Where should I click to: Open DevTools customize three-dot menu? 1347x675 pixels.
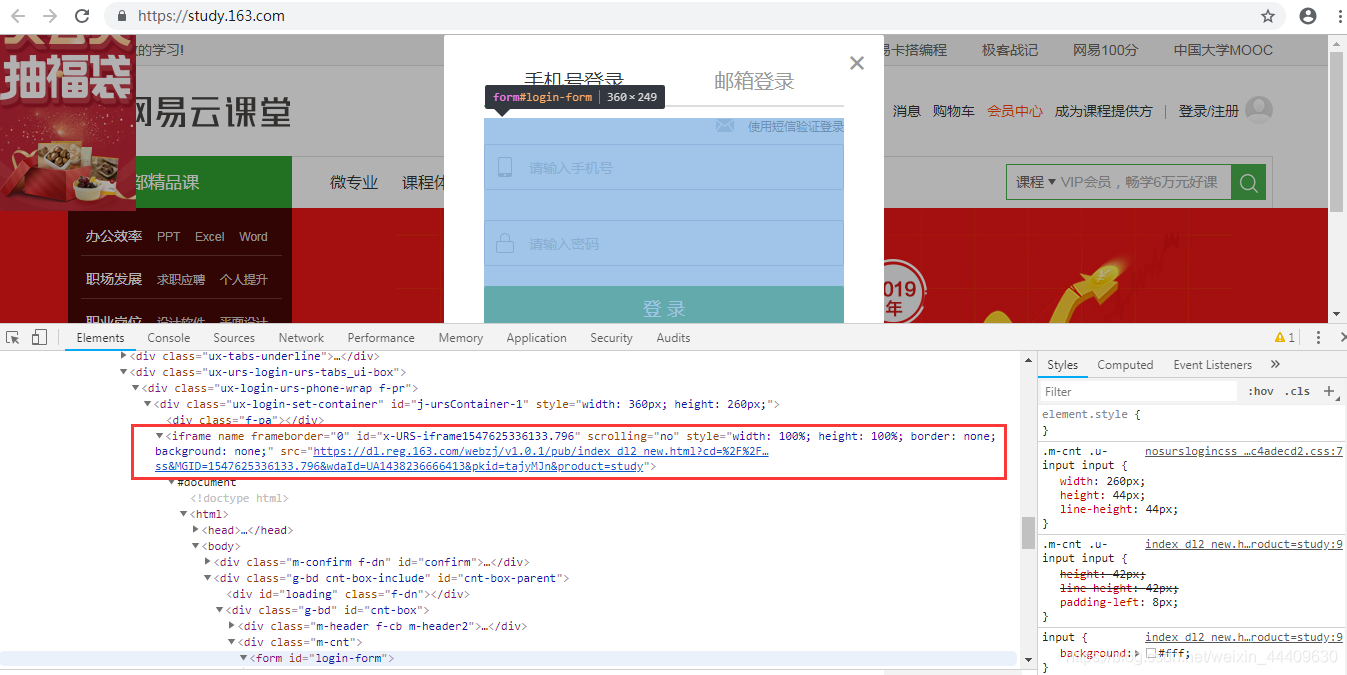coord(1319,338)
